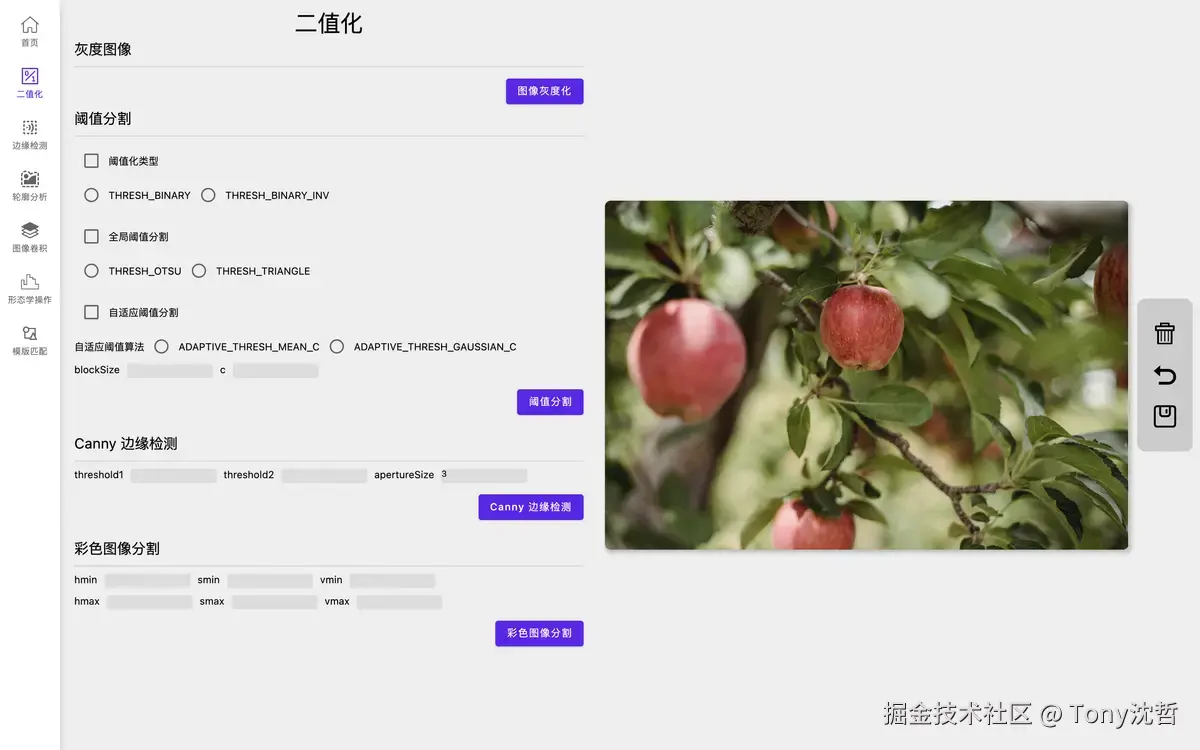Click the 彩色图像分割 button
Viewport: 1200px width, 750px height.
pyautogui.click(x=539, y=633)
